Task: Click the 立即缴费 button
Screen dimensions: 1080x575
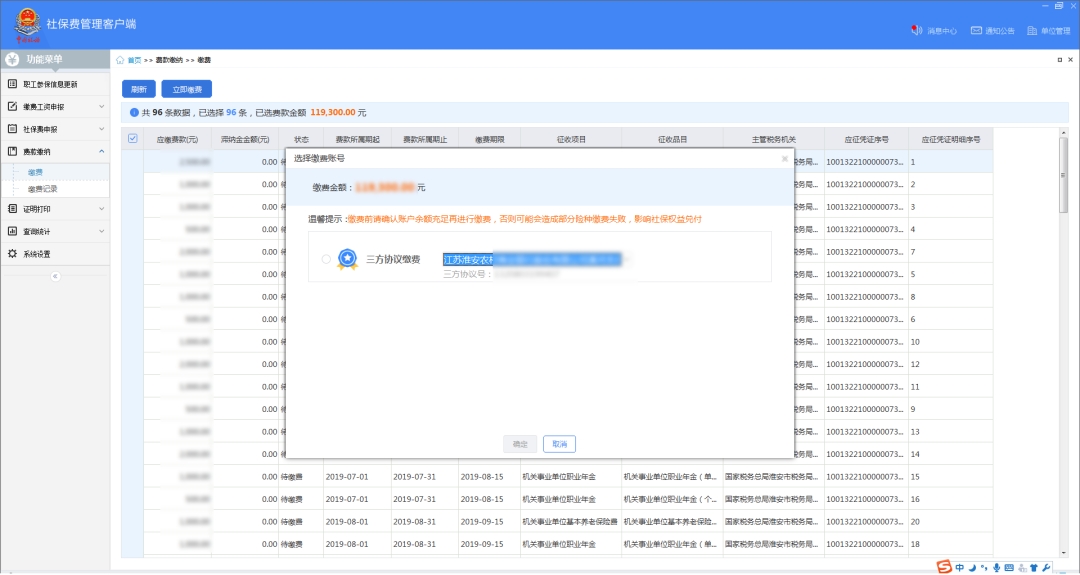Action: 186,89
